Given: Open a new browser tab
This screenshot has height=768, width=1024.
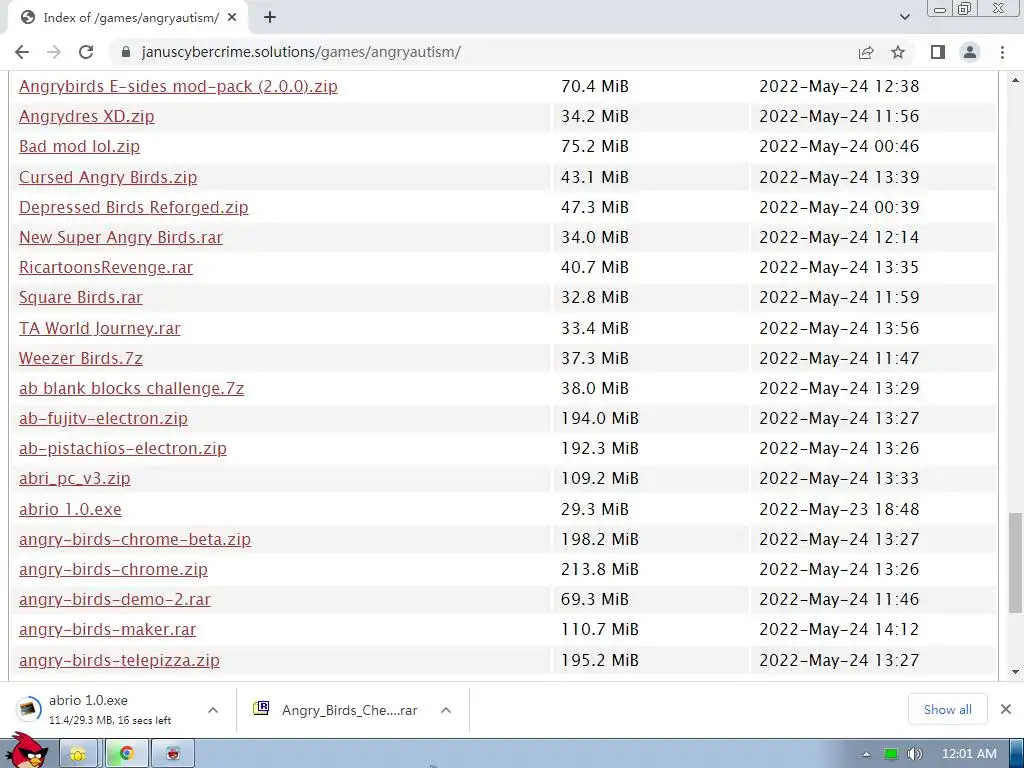Looking at the screenshot, I should 270,18.
